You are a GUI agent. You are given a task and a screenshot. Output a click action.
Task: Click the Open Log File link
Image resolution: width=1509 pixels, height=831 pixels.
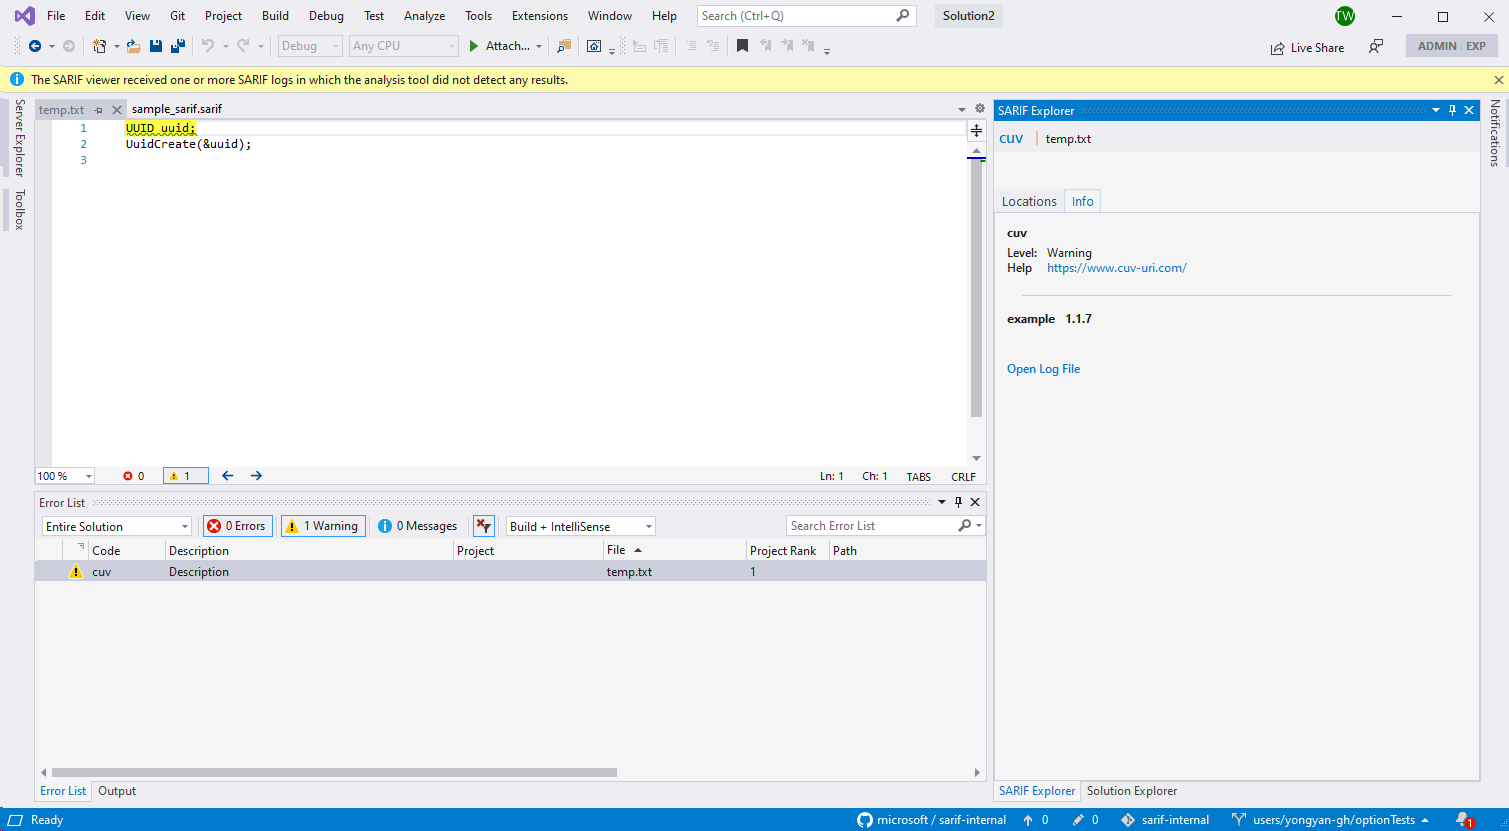(1043, 369)
